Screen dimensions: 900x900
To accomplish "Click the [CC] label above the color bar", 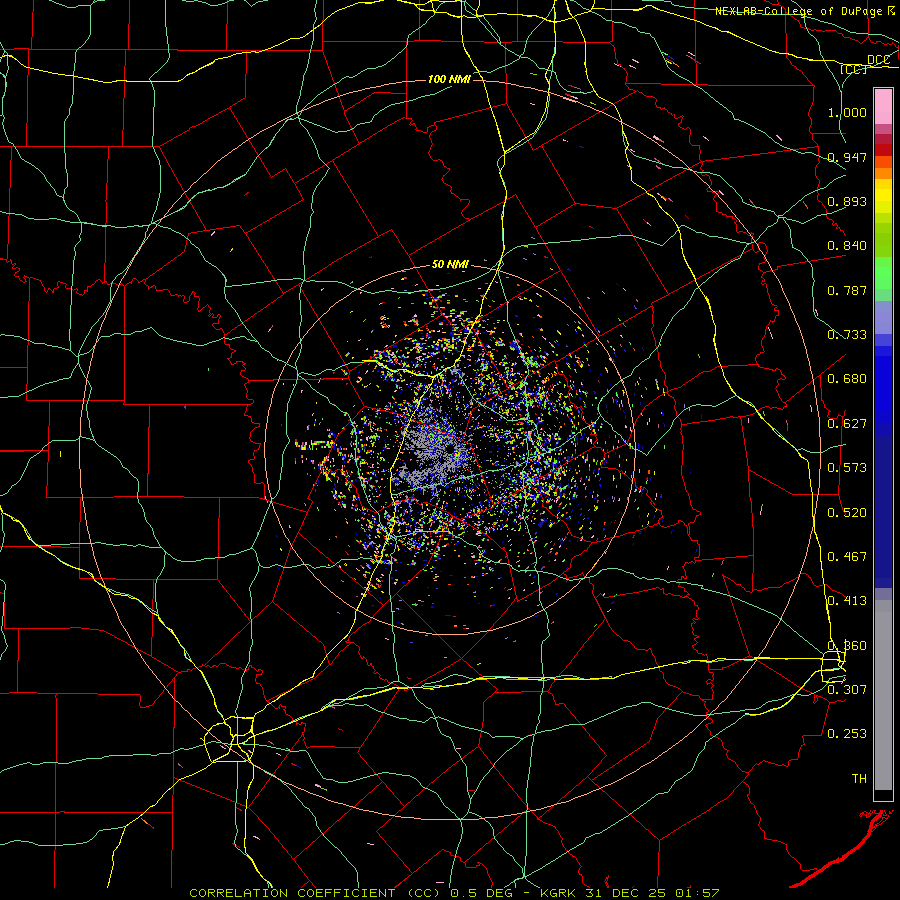I will (x=854, y=69).
